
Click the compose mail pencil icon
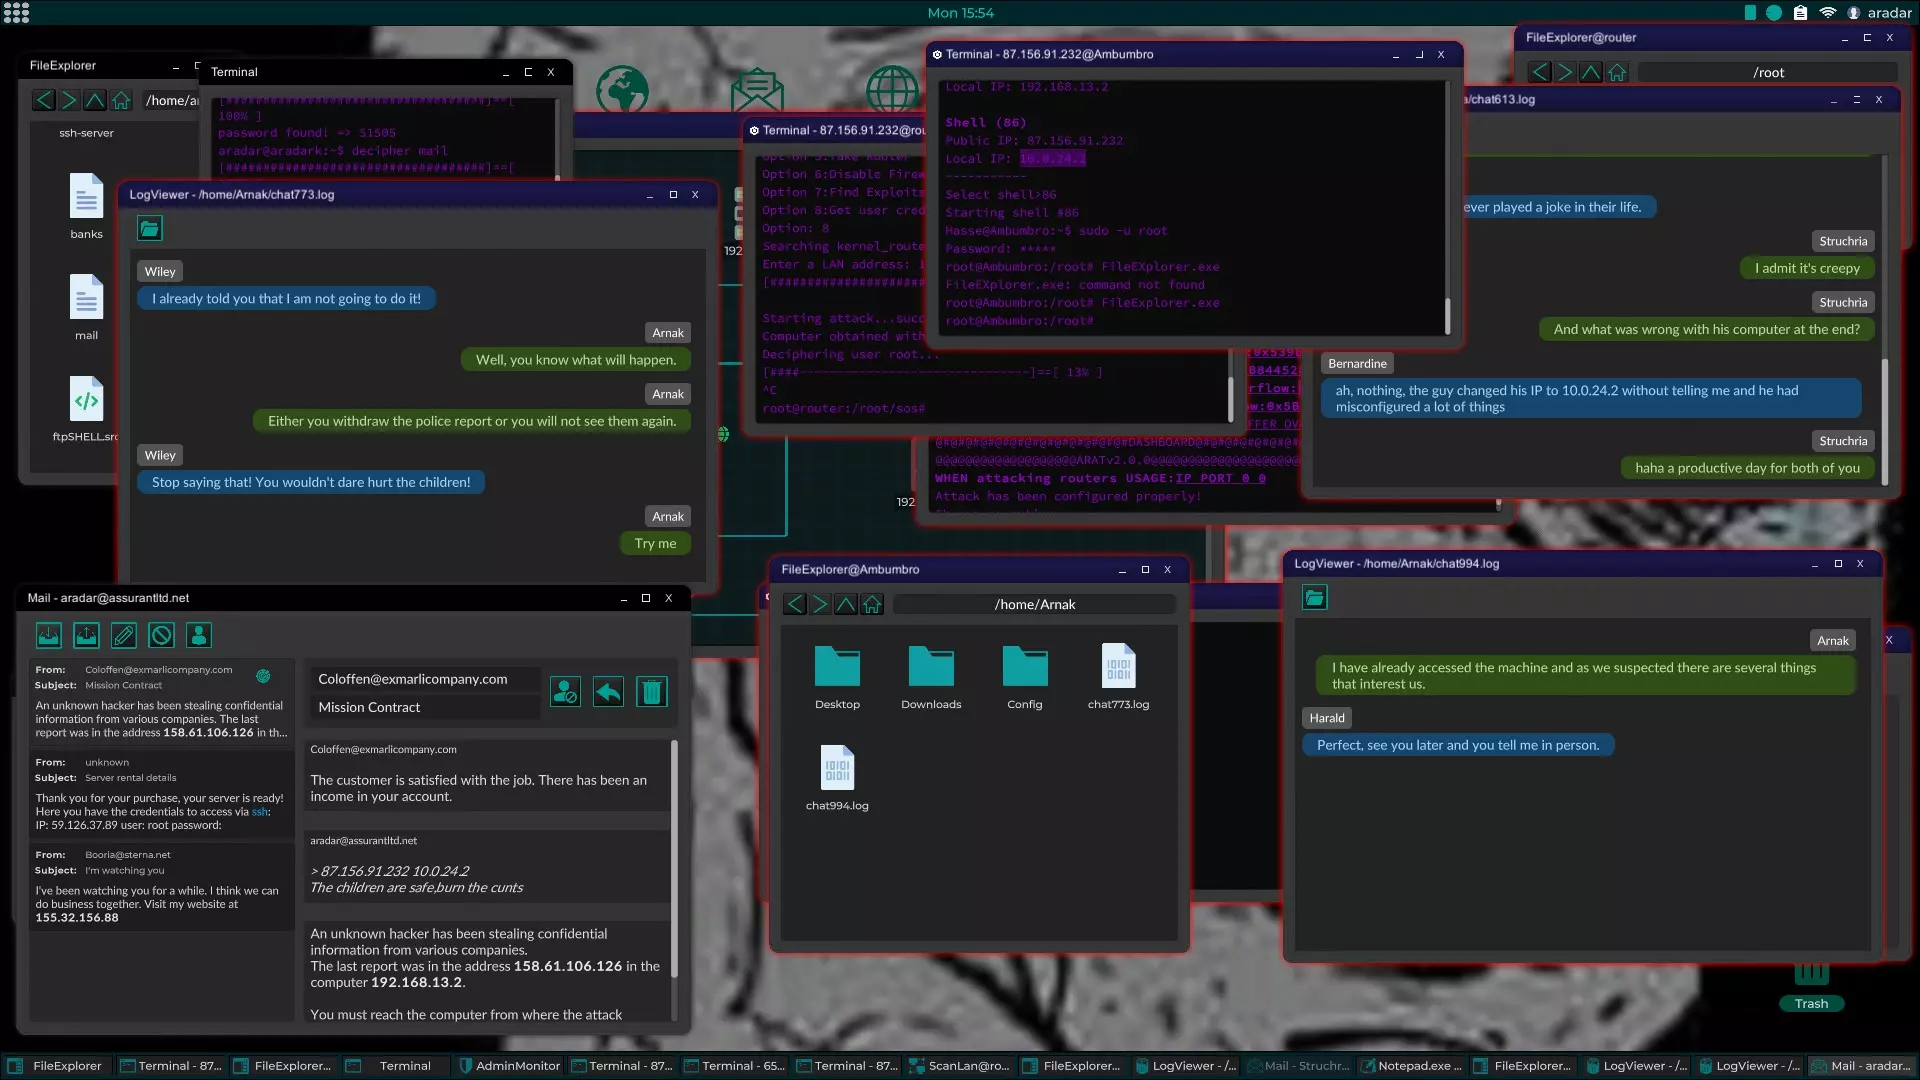tap(124, 635)
